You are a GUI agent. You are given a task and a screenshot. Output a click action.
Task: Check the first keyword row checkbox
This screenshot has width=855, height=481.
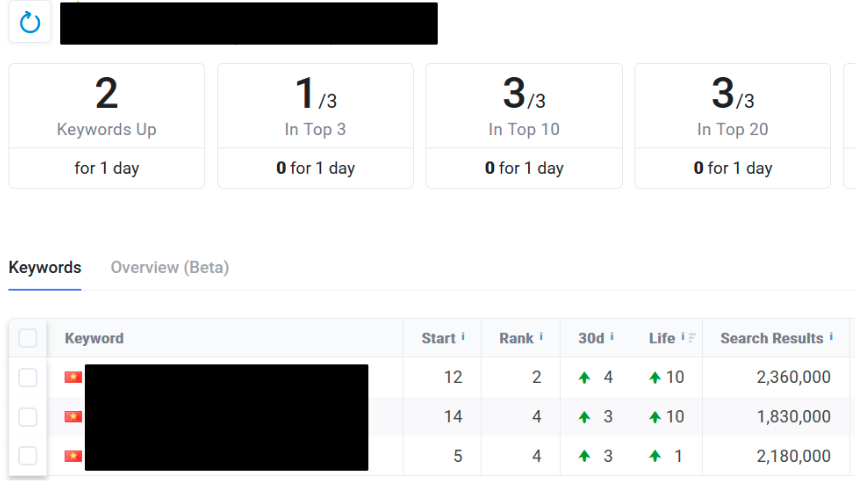point(28,377)
